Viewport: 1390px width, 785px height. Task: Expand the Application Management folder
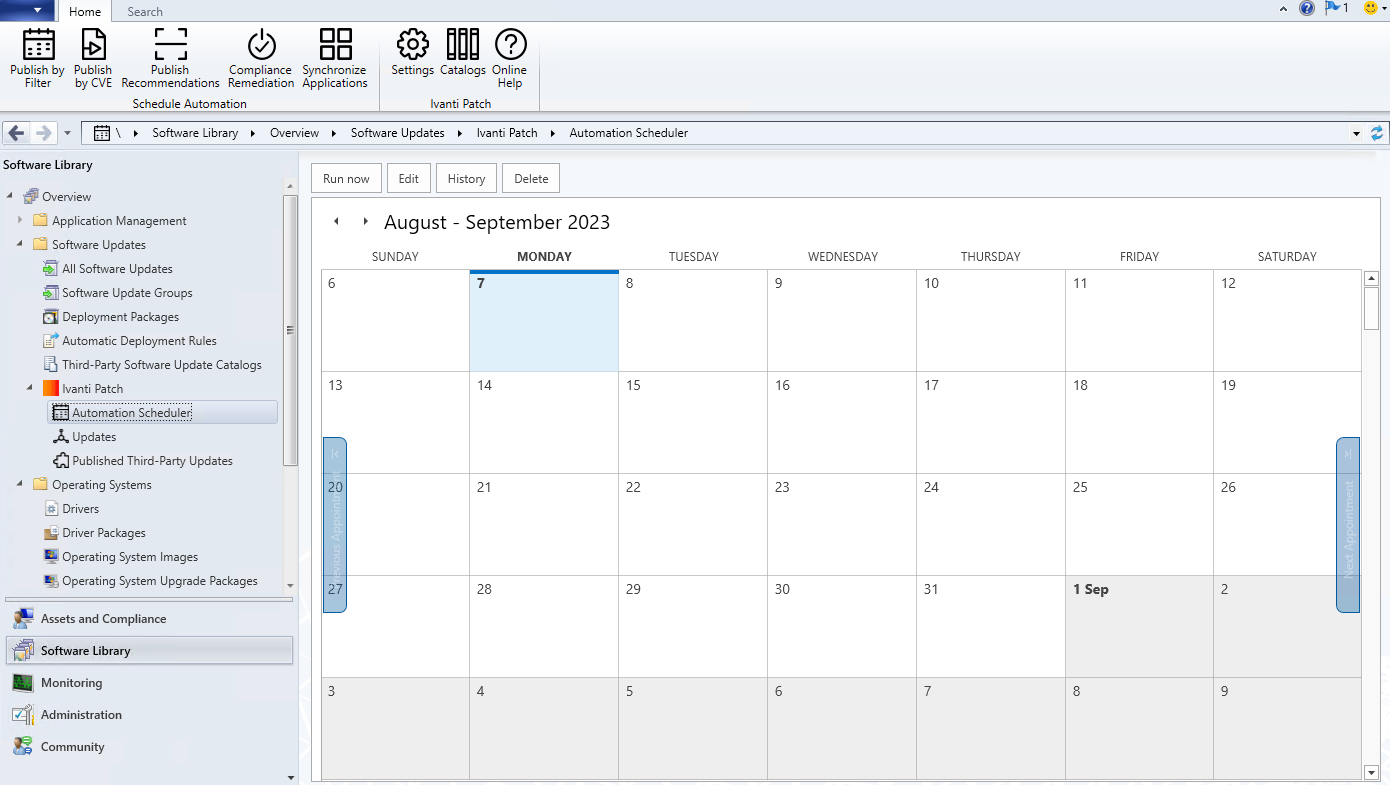[20, 221]
